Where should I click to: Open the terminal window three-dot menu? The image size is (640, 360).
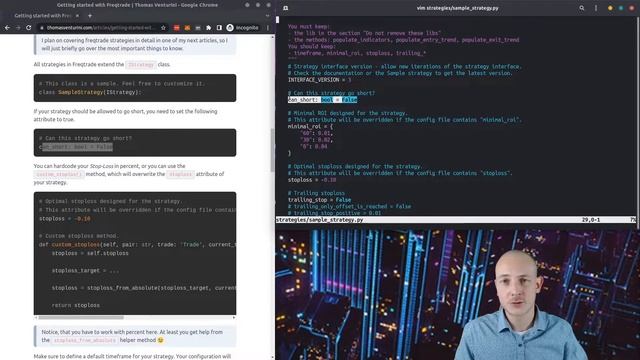coord(596,8)
